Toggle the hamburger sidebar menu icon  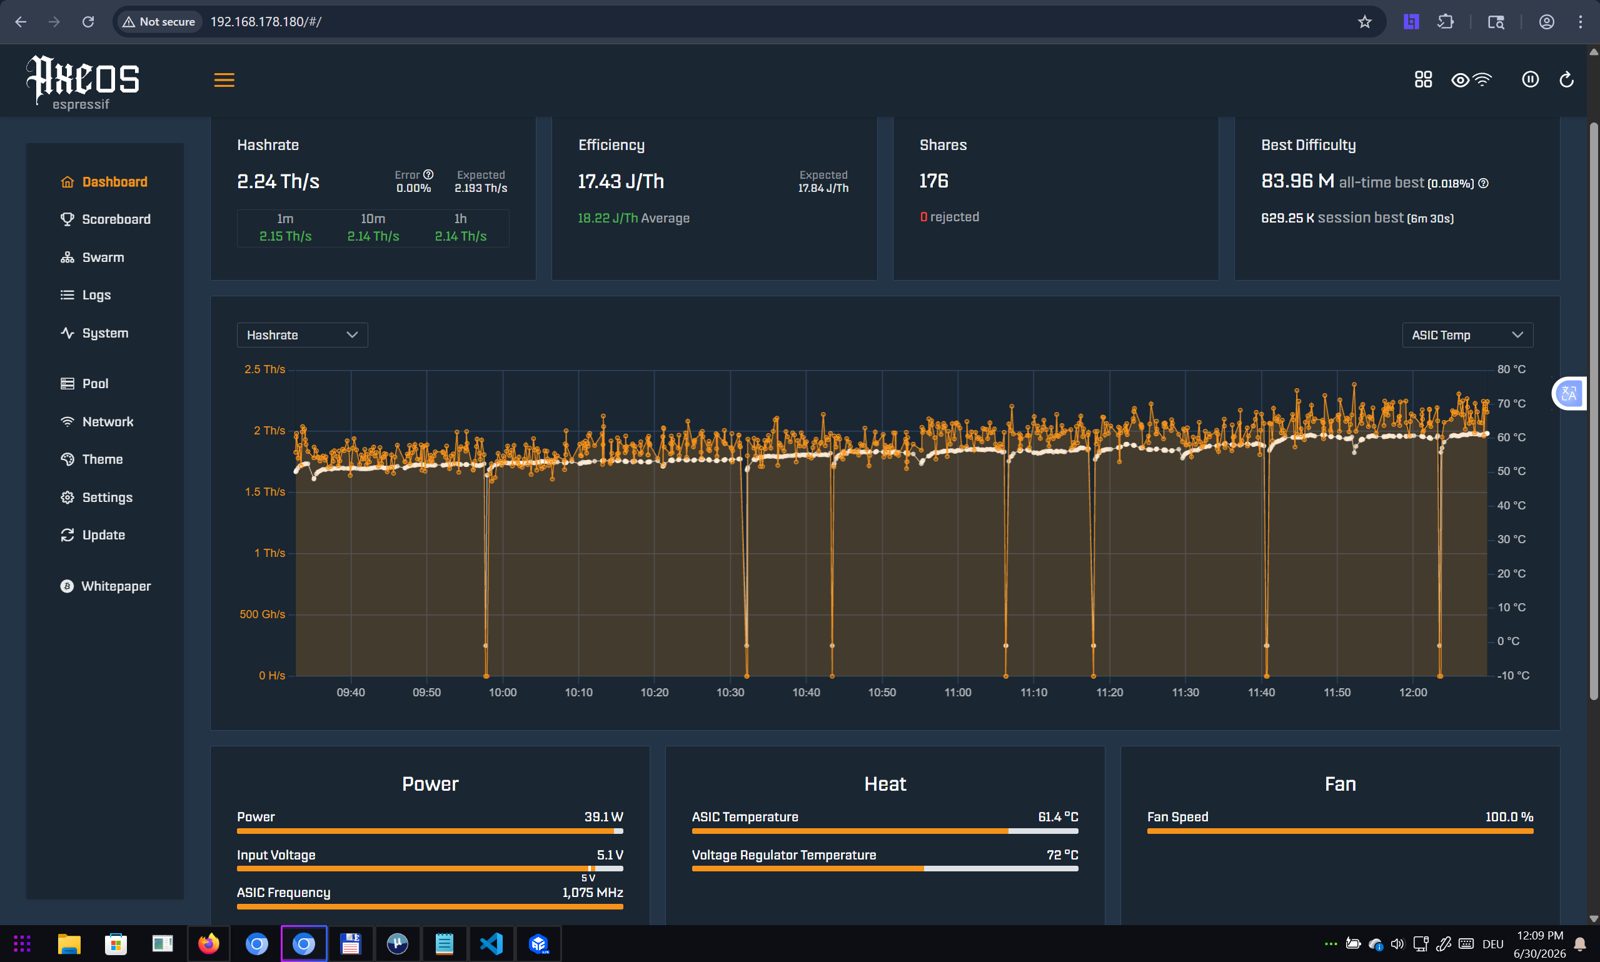[x=224, y=80]
